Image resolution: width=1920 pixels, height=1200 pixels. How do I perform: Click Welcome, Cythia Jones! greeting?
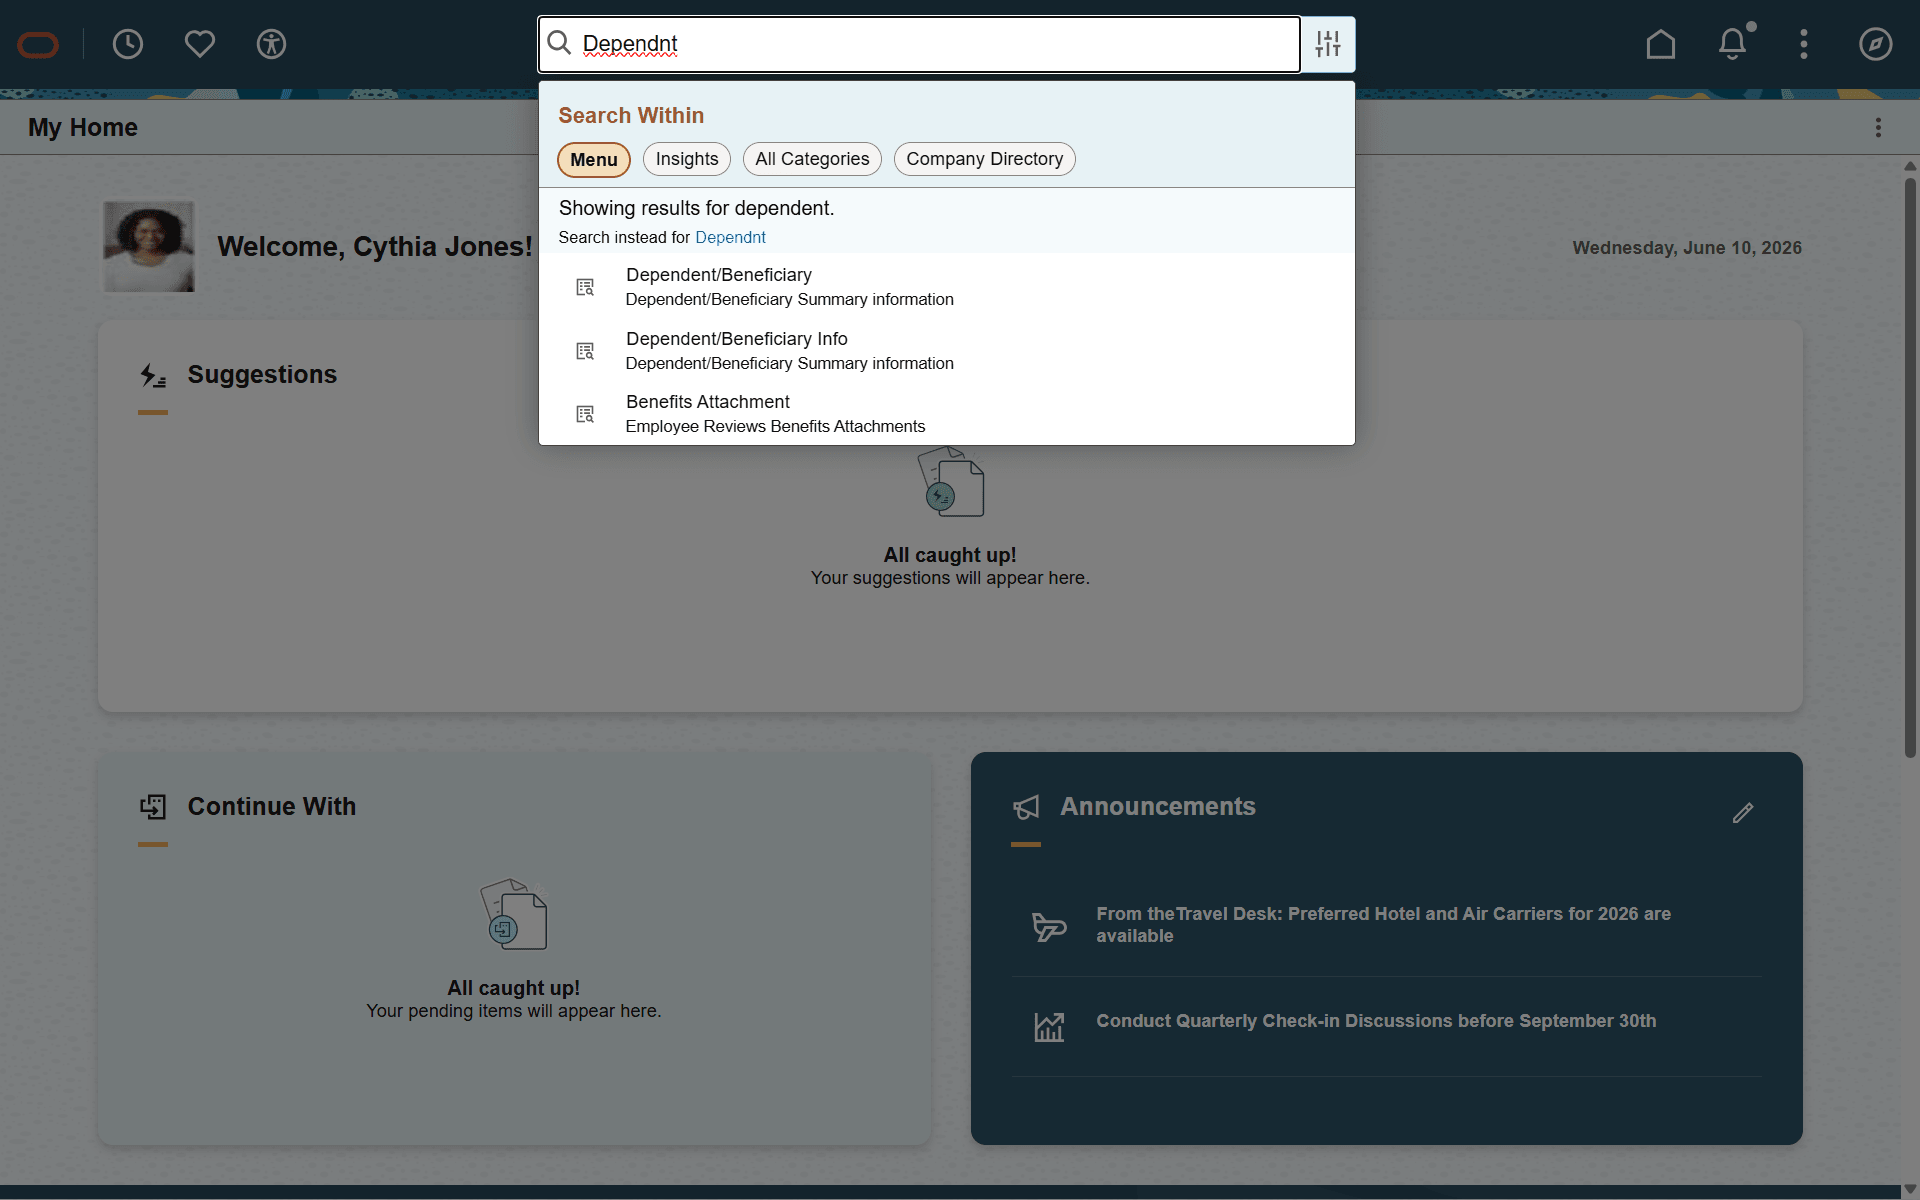[375, 246]
